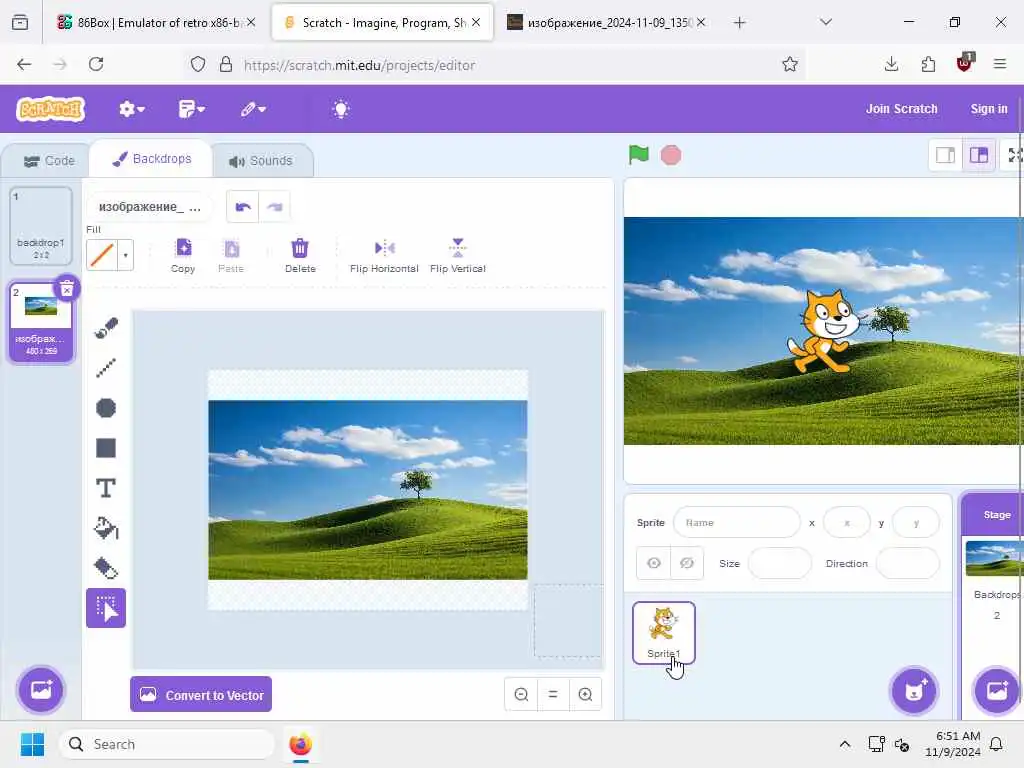Click the Copy icon

[x=183, y=256]
